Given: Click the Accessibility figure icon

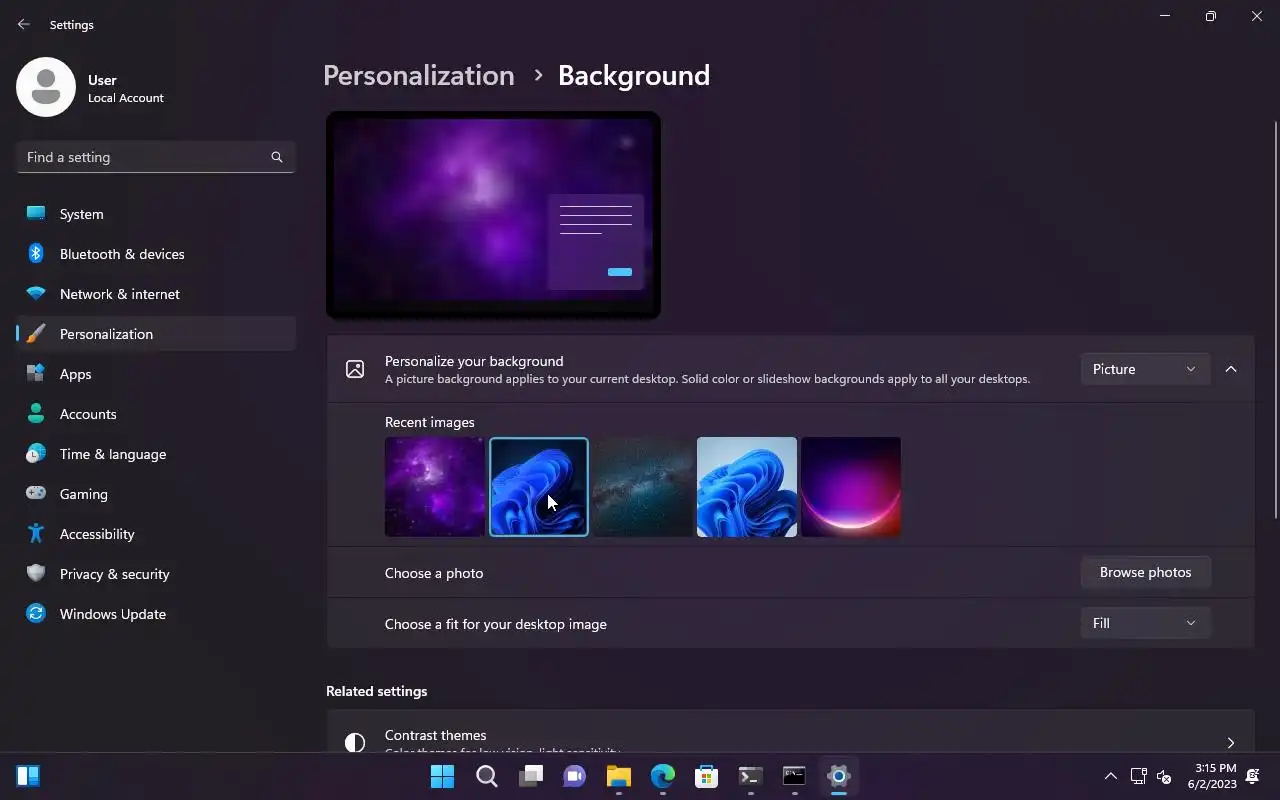Looking at the screenshot, I should 36,534.
